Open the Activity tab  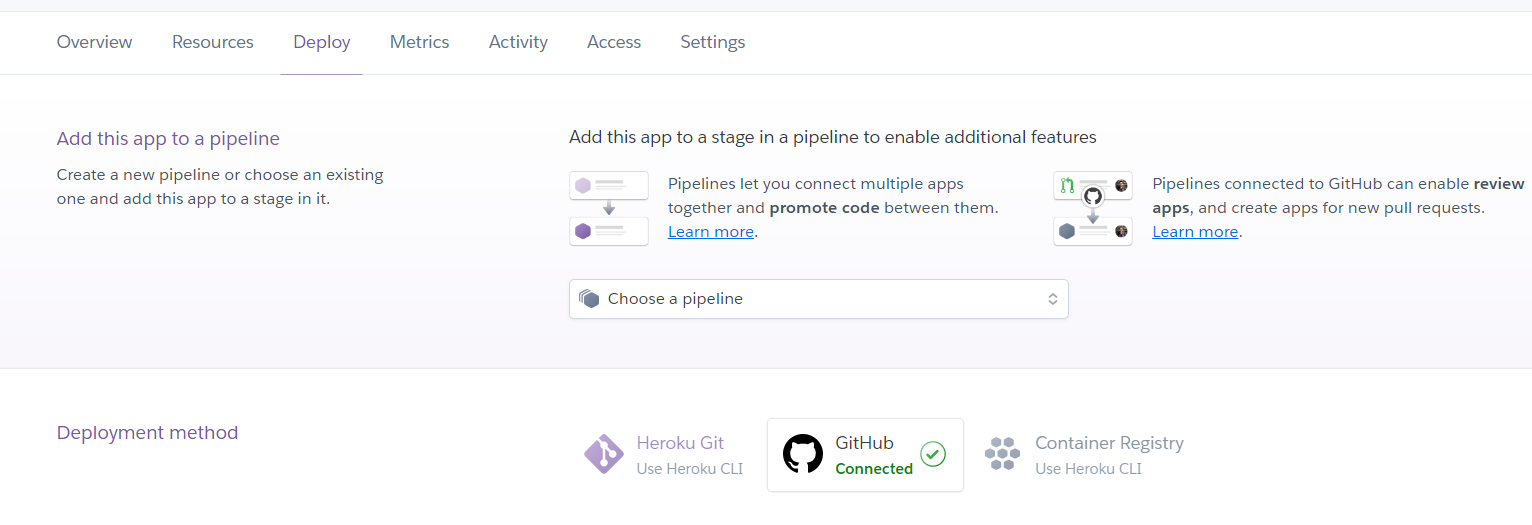point(518,42)
